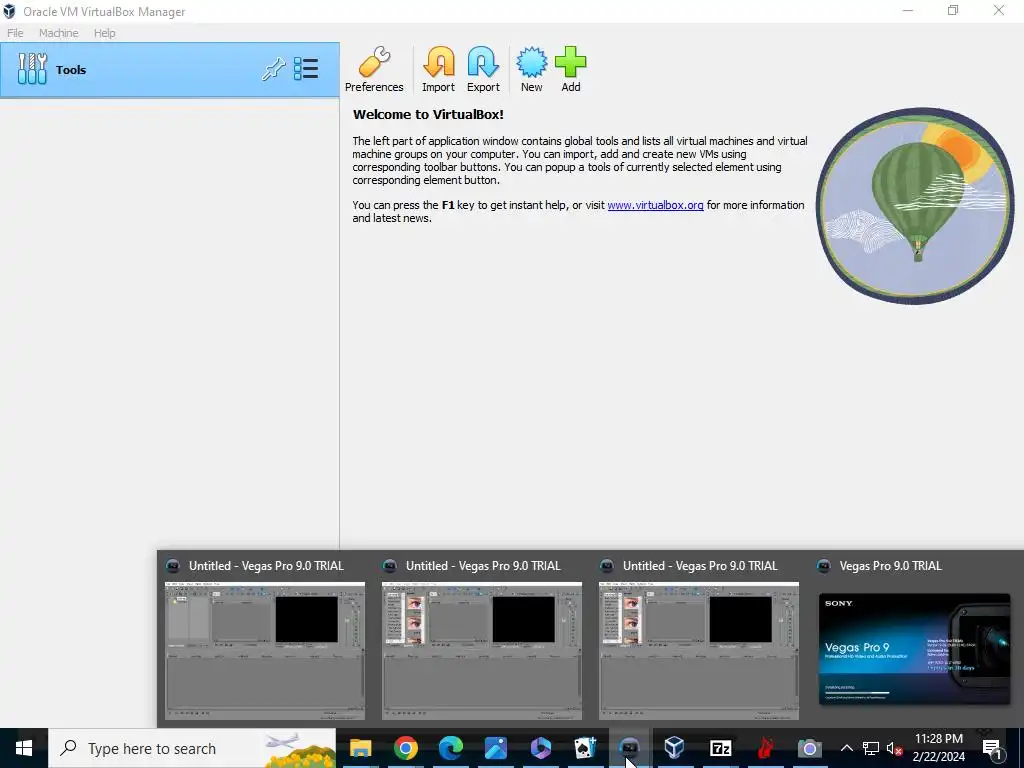Click the Windows Start button
Viewport: 1024px width, 768px height.
tap(24, 748)
